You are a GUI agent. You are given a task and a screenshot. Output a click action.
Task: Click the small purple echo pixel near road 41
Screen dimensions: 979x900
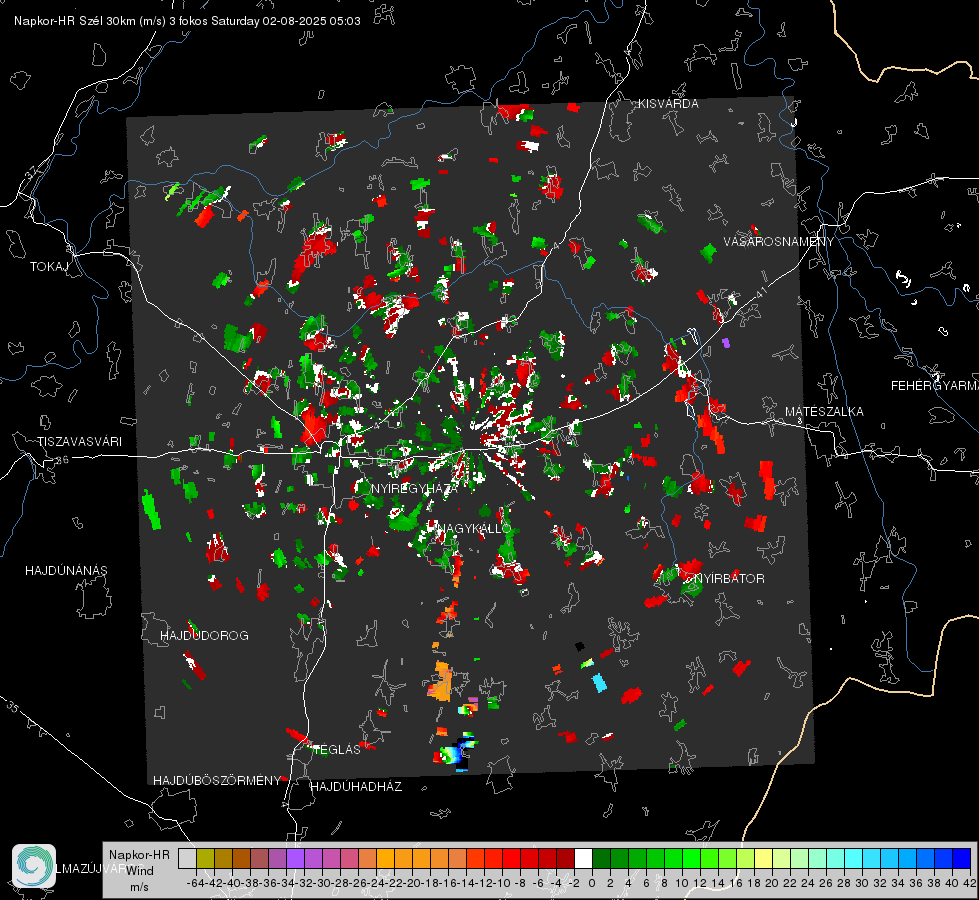point(726,342)
